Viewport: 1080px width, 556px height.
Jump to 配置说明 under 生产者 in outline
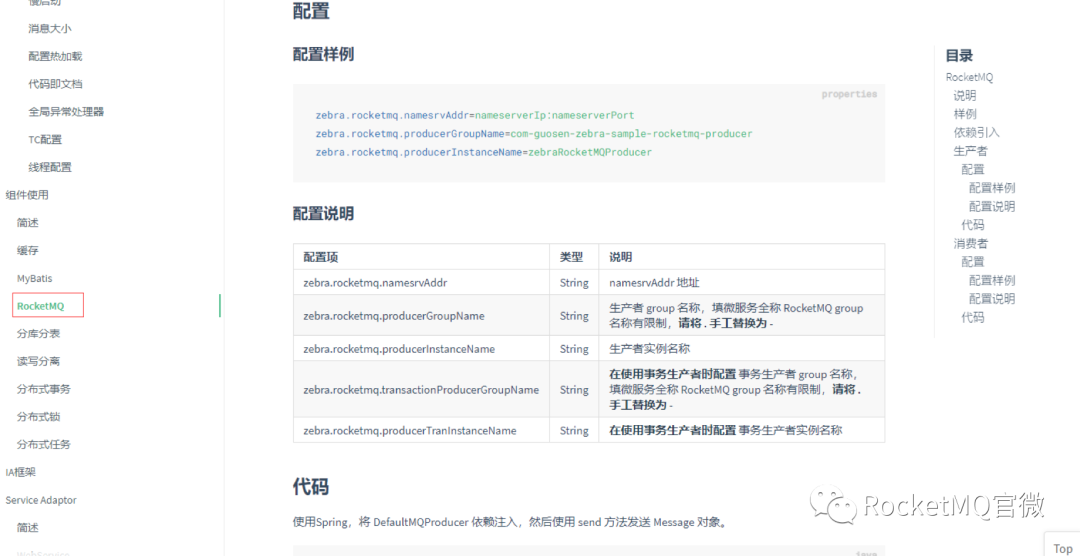point(992,206)
